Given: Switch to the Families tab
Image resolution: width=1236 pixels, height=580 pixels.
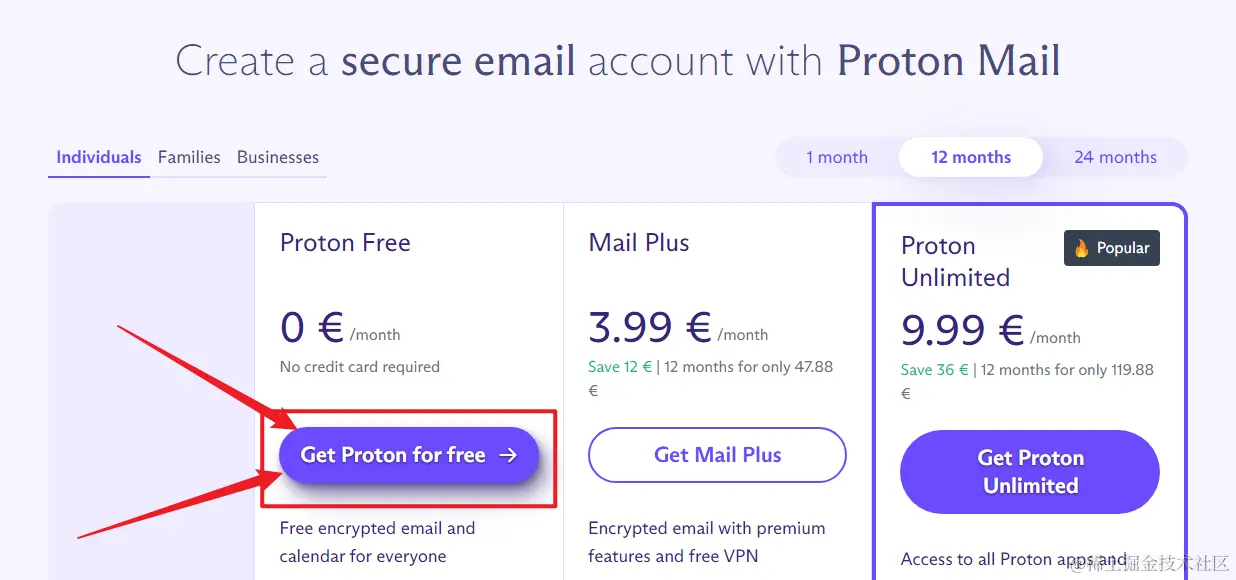Looking at the screenshot, I should [189, 157].
